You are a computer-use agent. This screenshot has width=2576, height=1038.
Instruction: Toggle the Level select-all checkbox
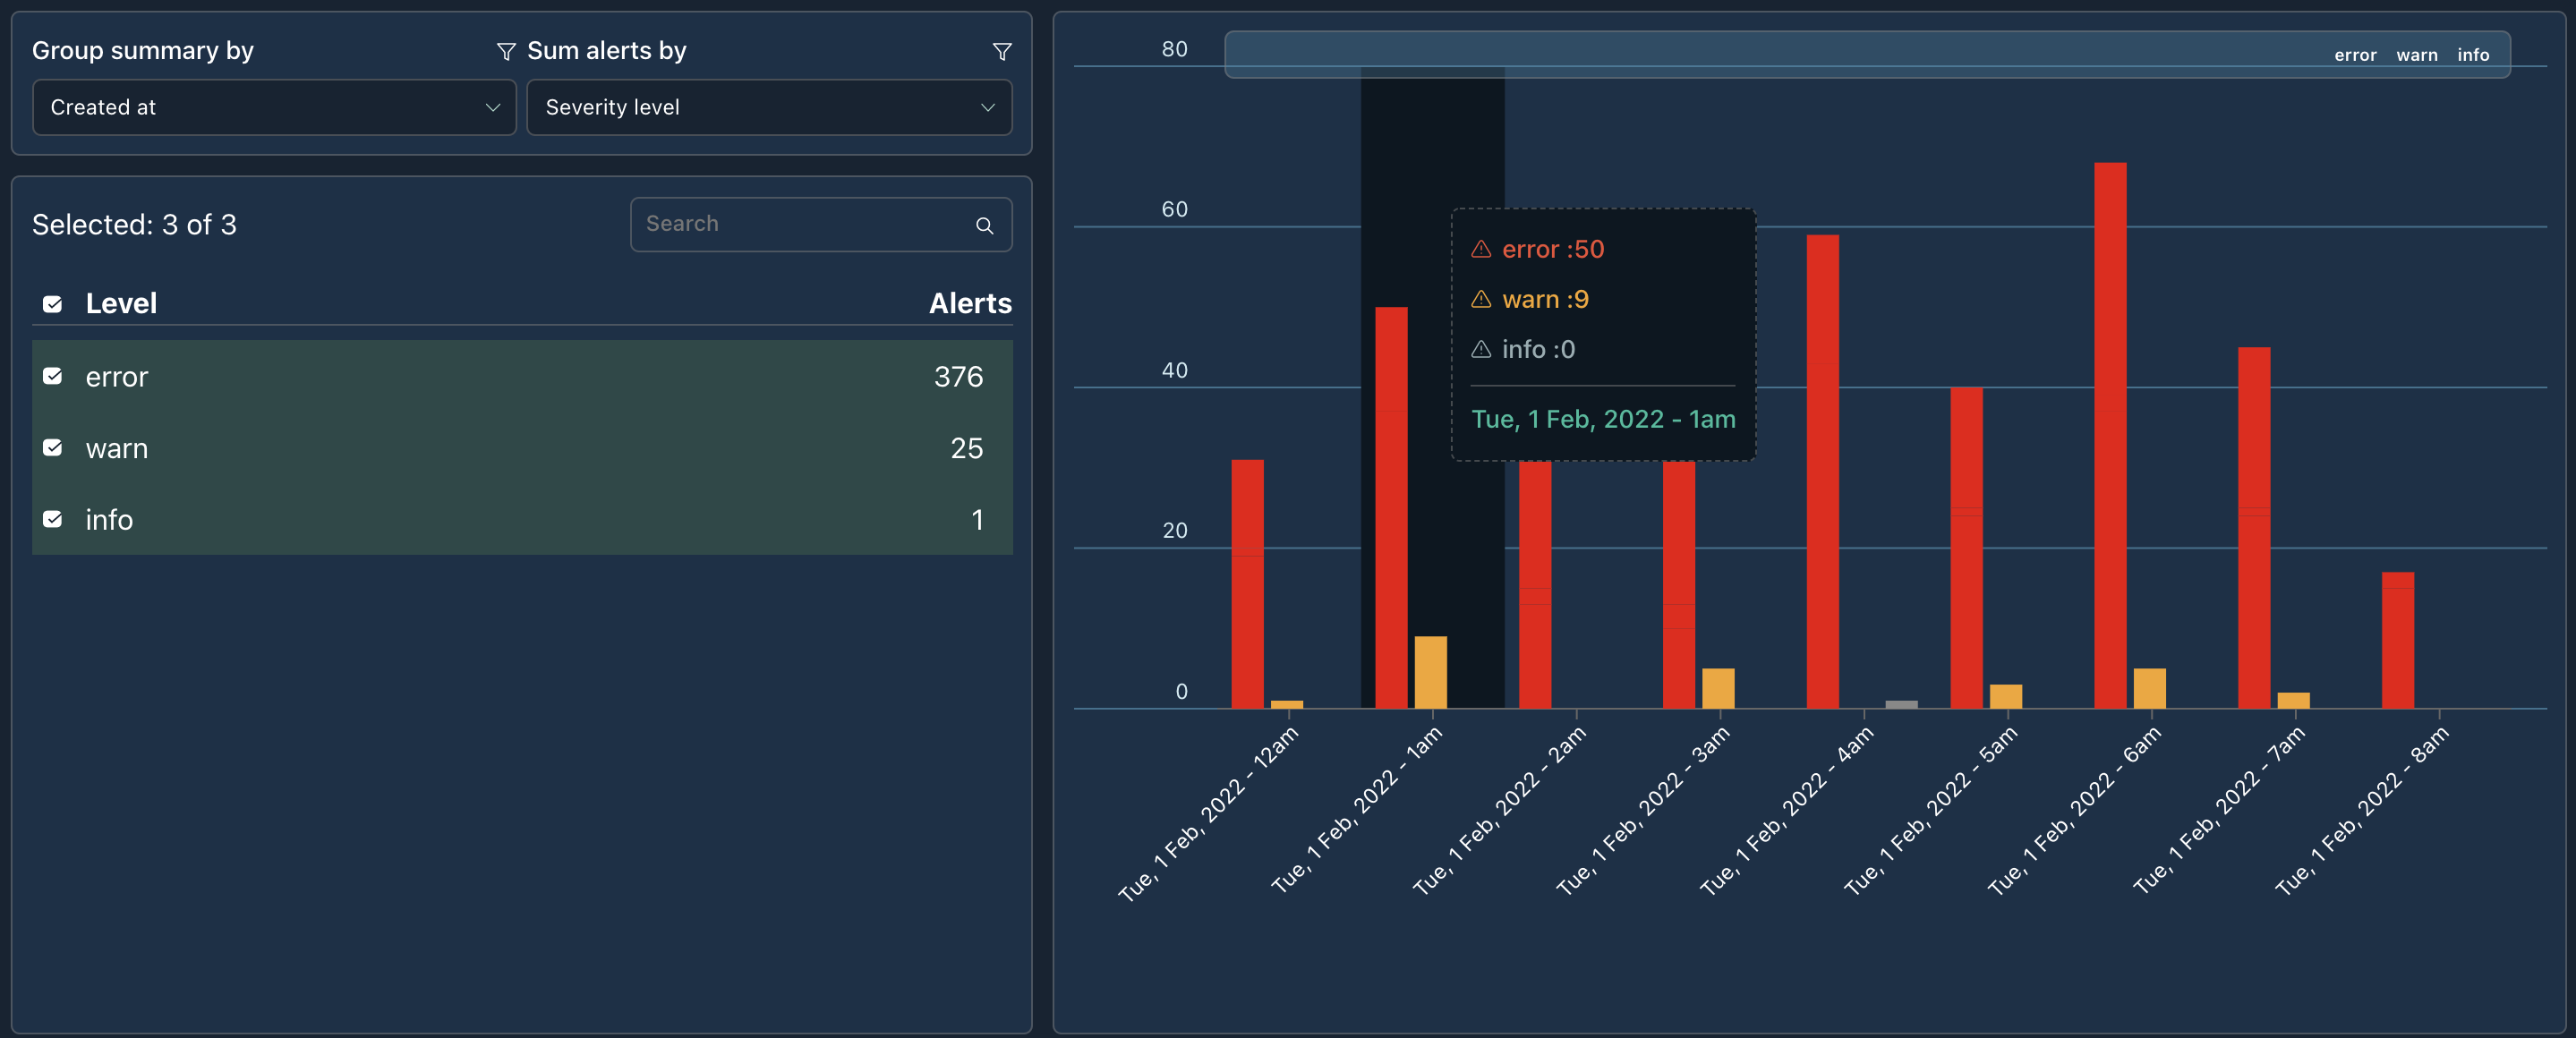53,304
